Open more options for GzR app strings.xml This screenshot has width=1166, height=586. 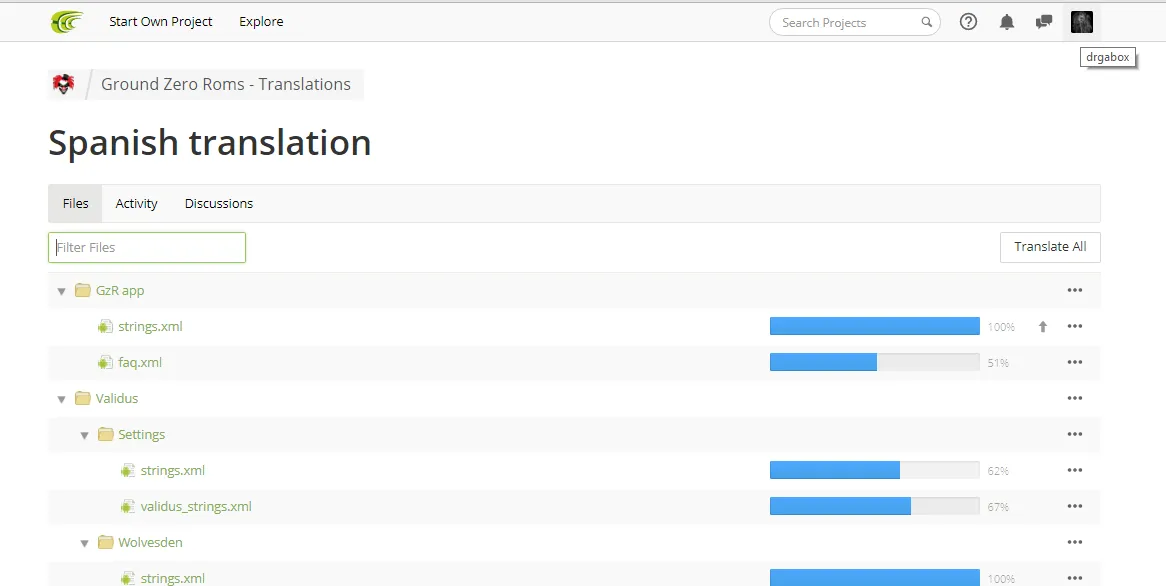[1075, 326]
